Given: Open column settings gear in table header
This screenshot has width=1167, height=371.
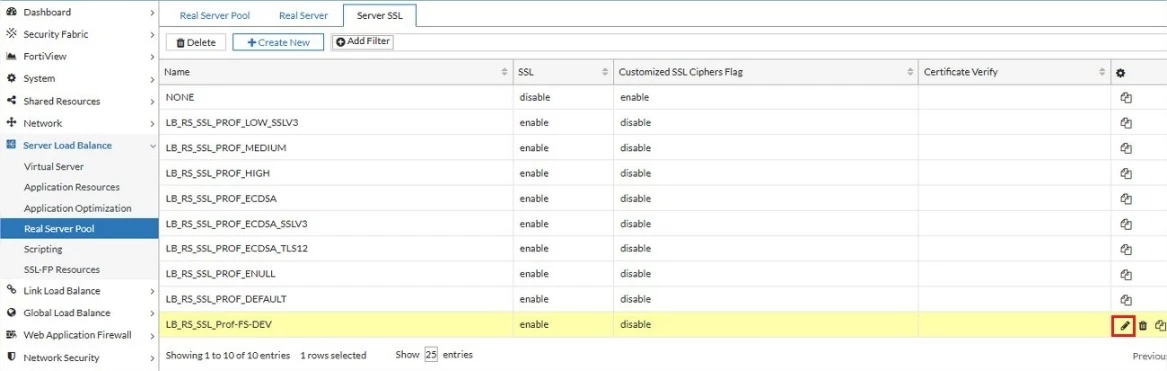Looking at the screenshot, I should click(1121, 73).
